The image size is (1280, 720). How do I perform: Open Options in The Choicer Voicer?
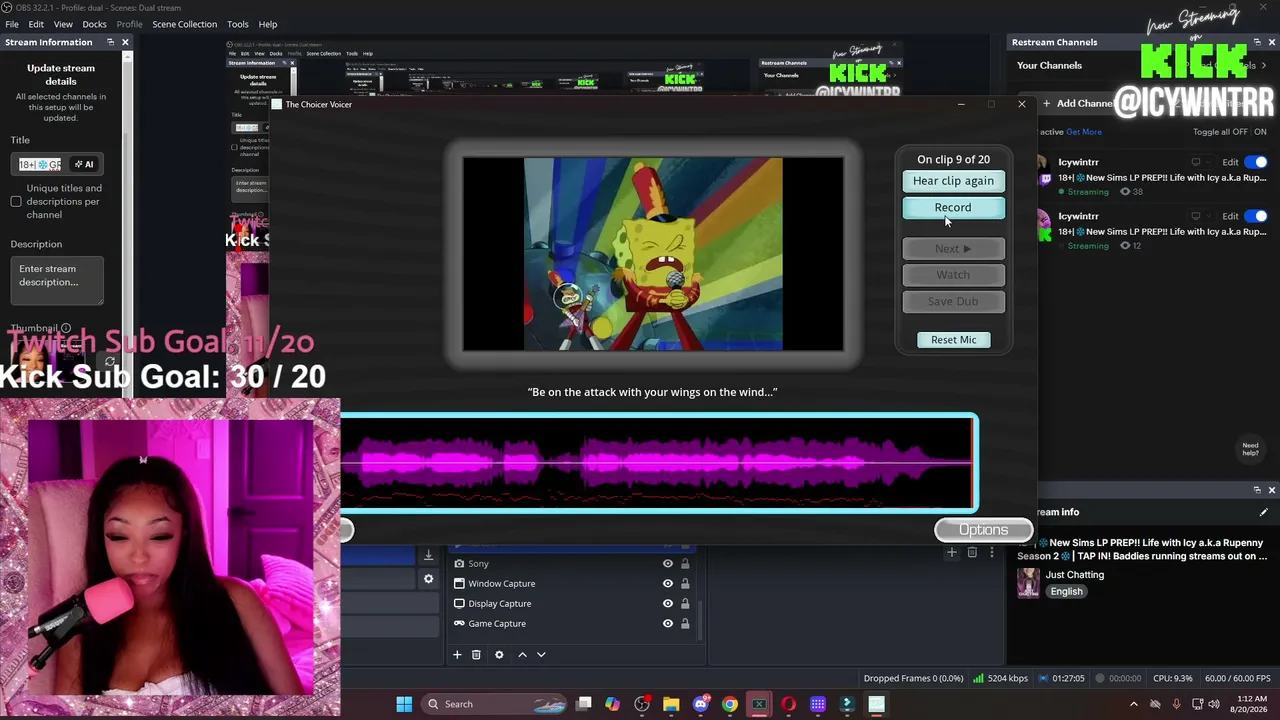click(x=983, y=530)
